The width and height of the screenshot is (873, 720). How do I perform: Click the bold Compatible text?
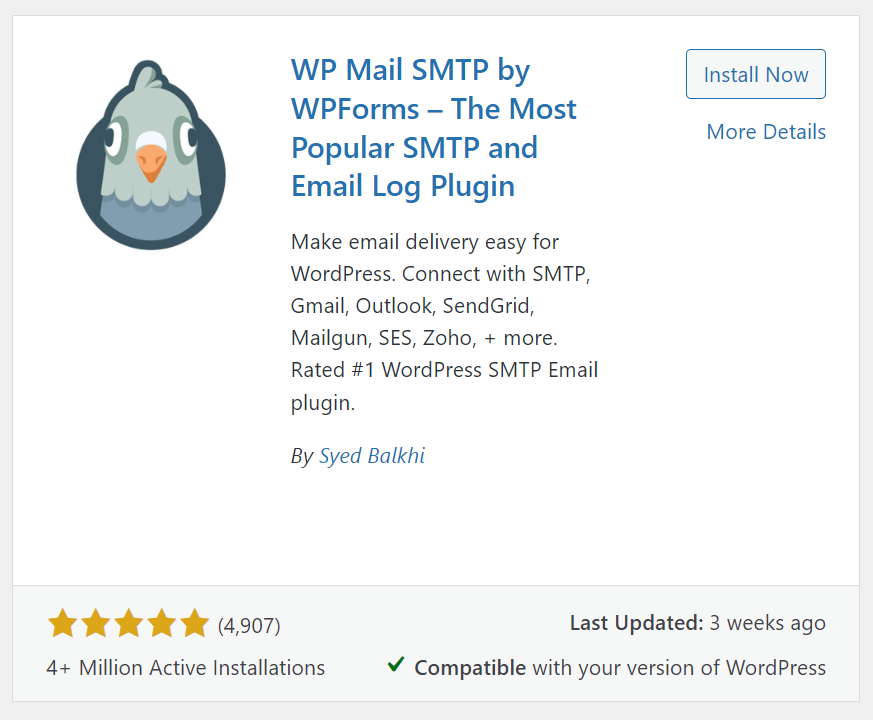470,667
